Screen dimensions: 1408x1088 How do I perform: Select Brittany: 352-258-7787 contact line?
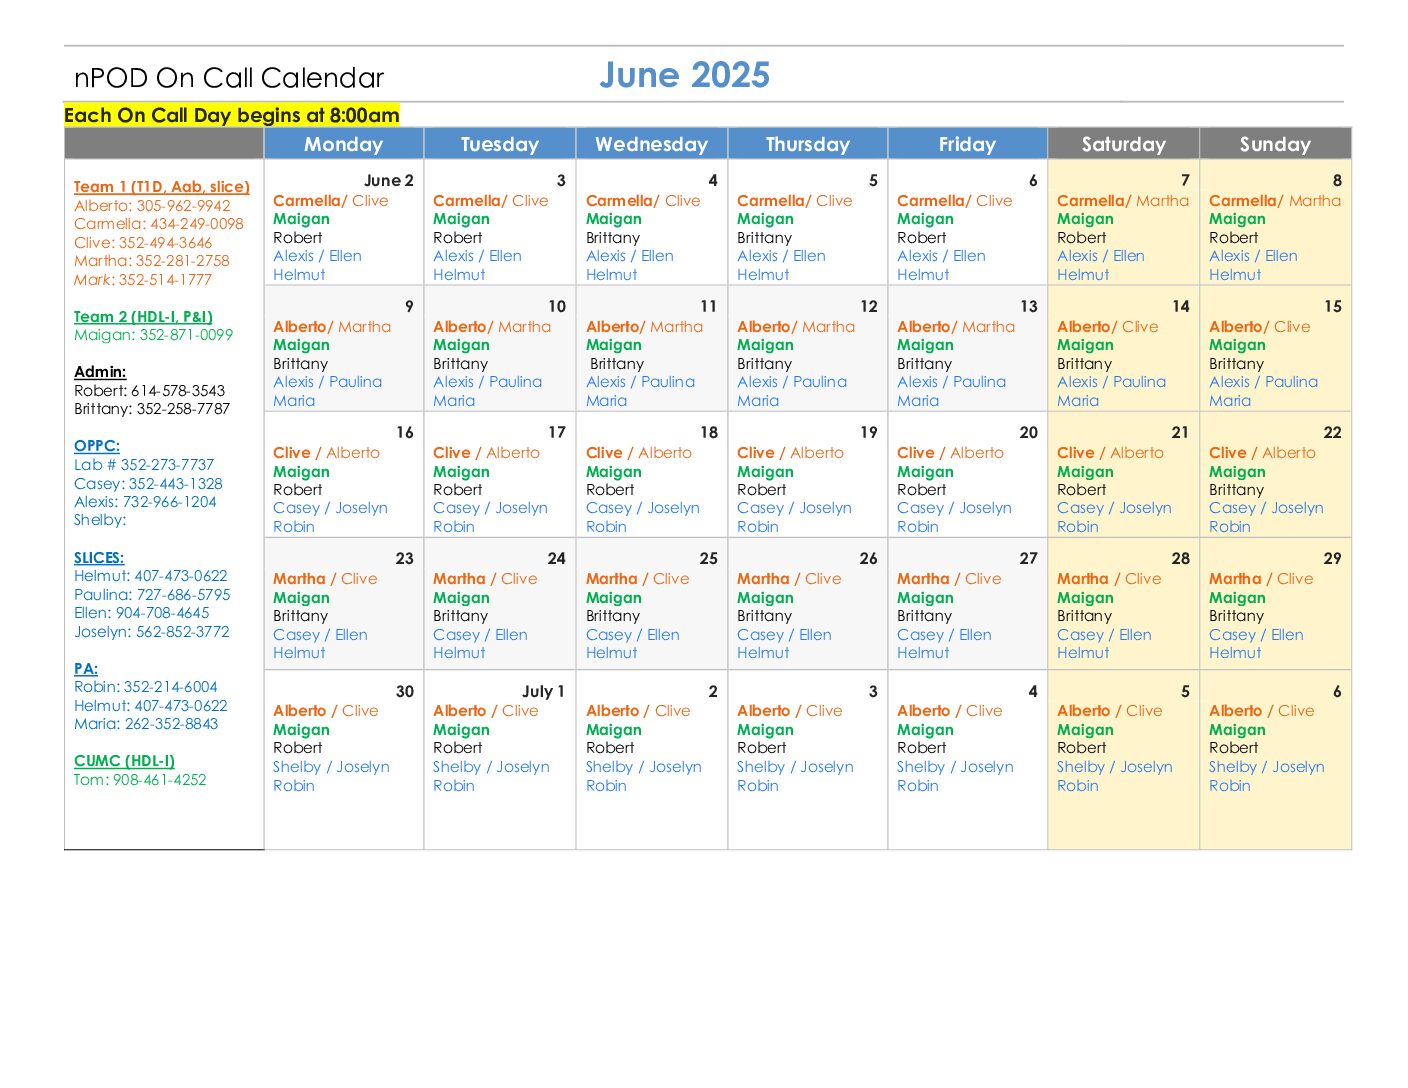tap(152, 409)
